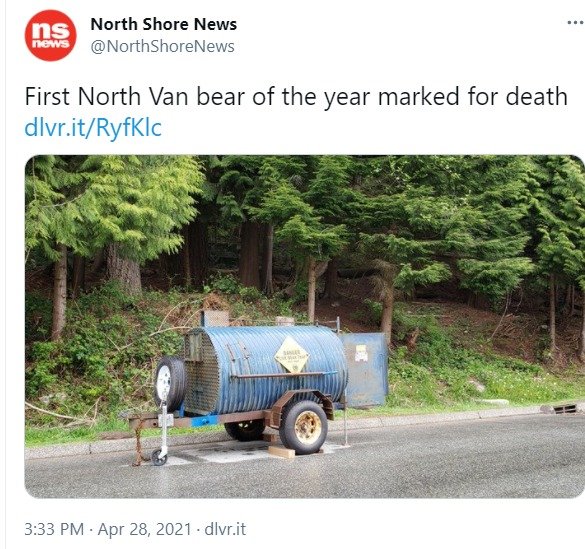Click the white 'ns' text in the logo

[x=51, y=30]
